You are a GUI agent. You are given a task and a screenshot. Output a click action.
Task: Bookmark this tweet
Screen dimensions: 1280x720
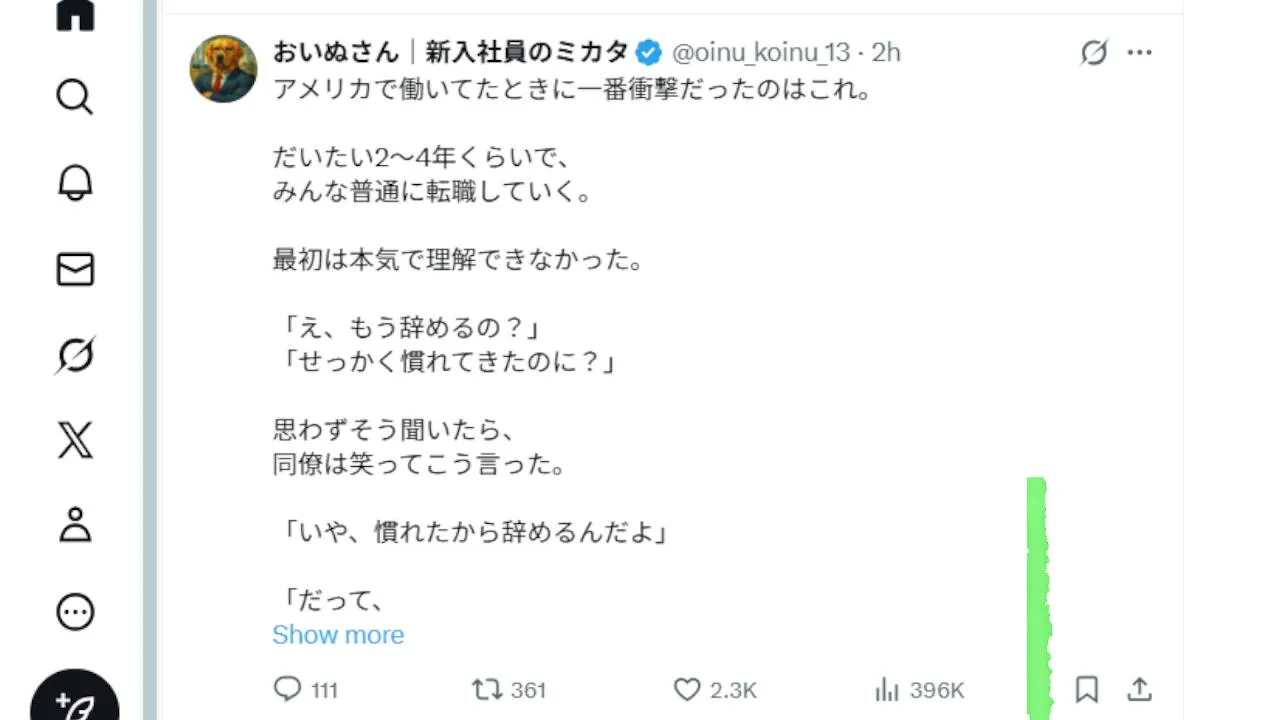1087,689
